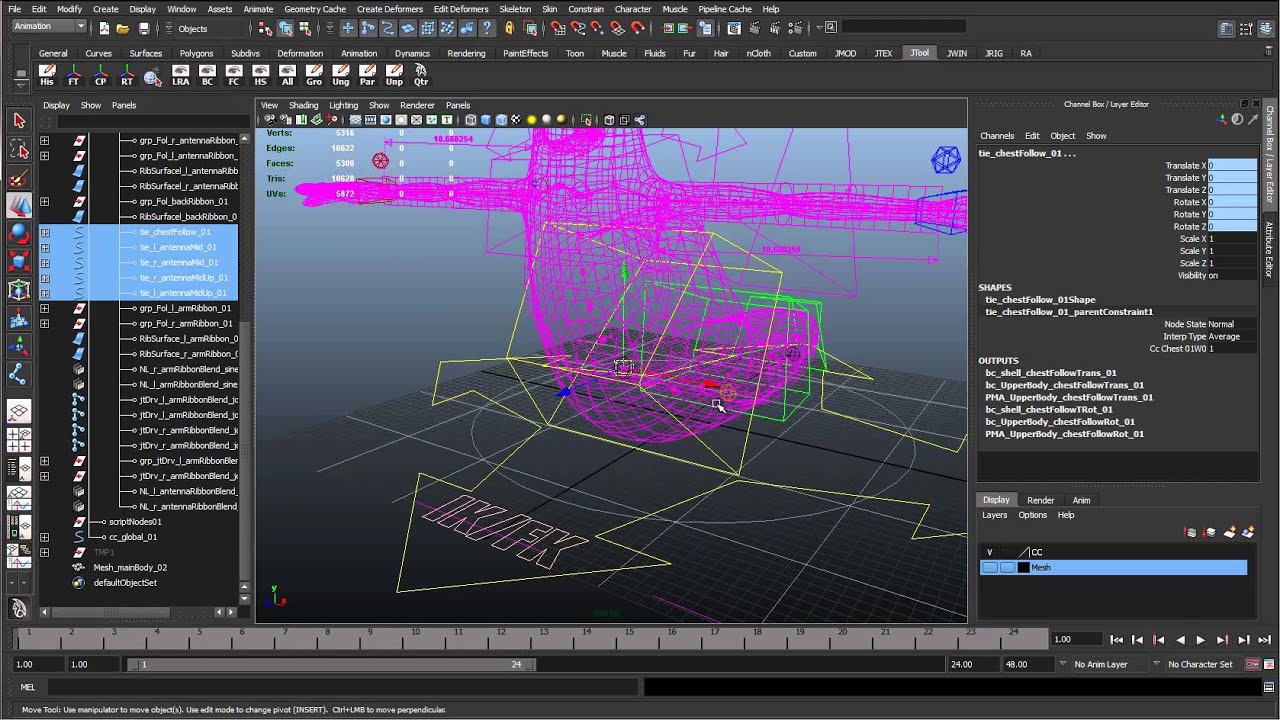Open the viewport Shading menu
The height and width of the screenshot is (720, 1280).
coord(303,105)
